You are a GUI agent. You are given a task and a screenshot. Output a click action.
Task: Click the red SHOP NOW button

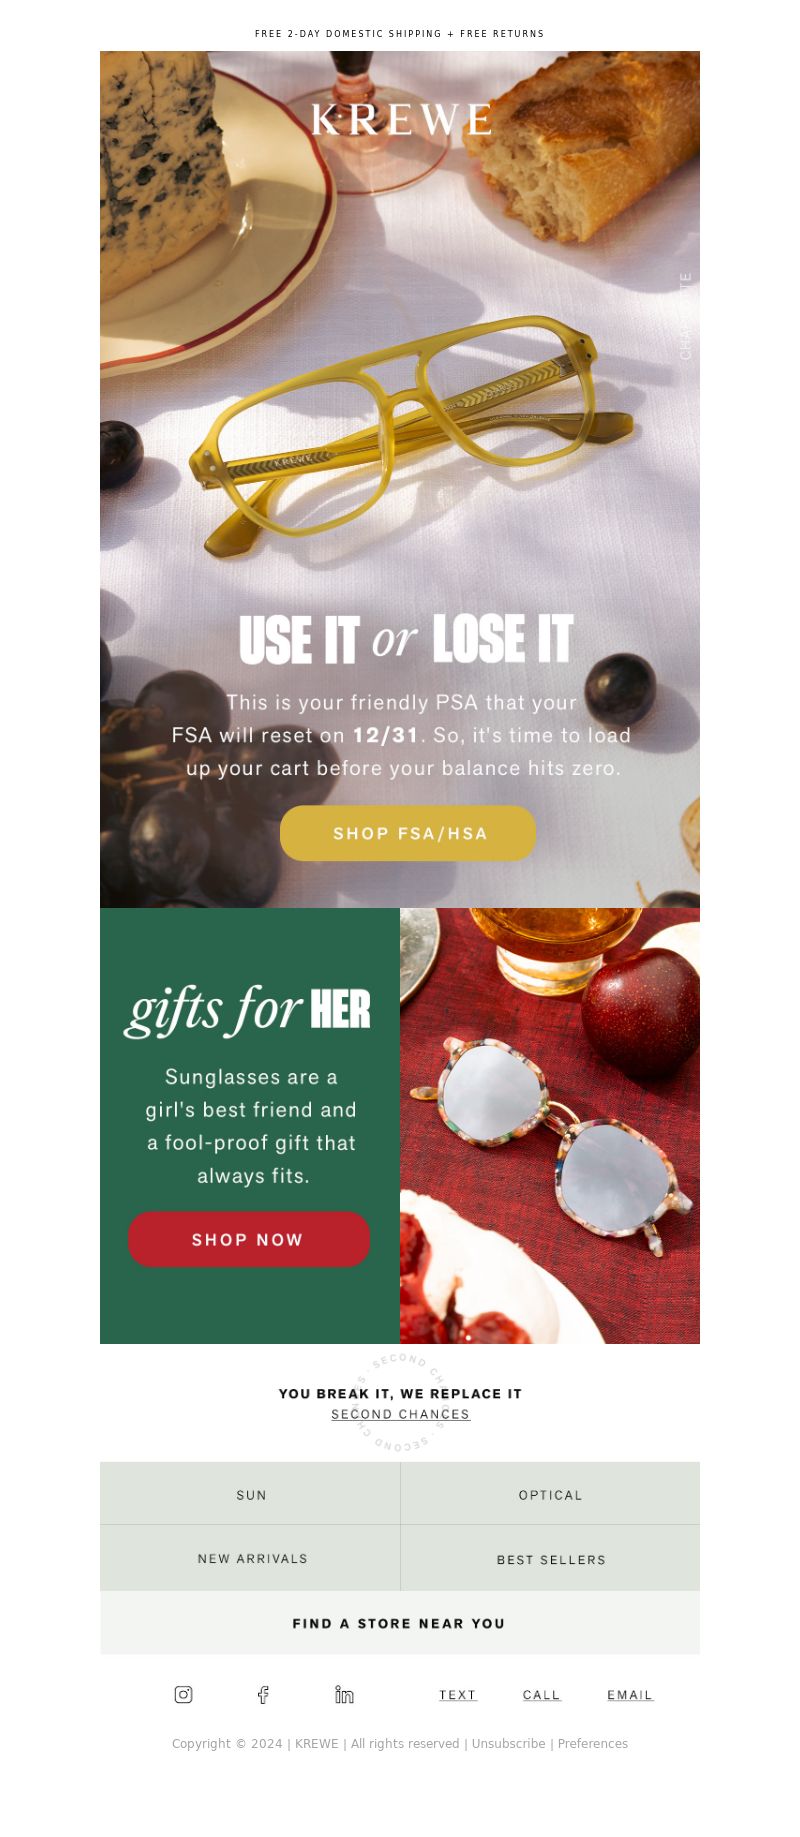[249, 1239]
